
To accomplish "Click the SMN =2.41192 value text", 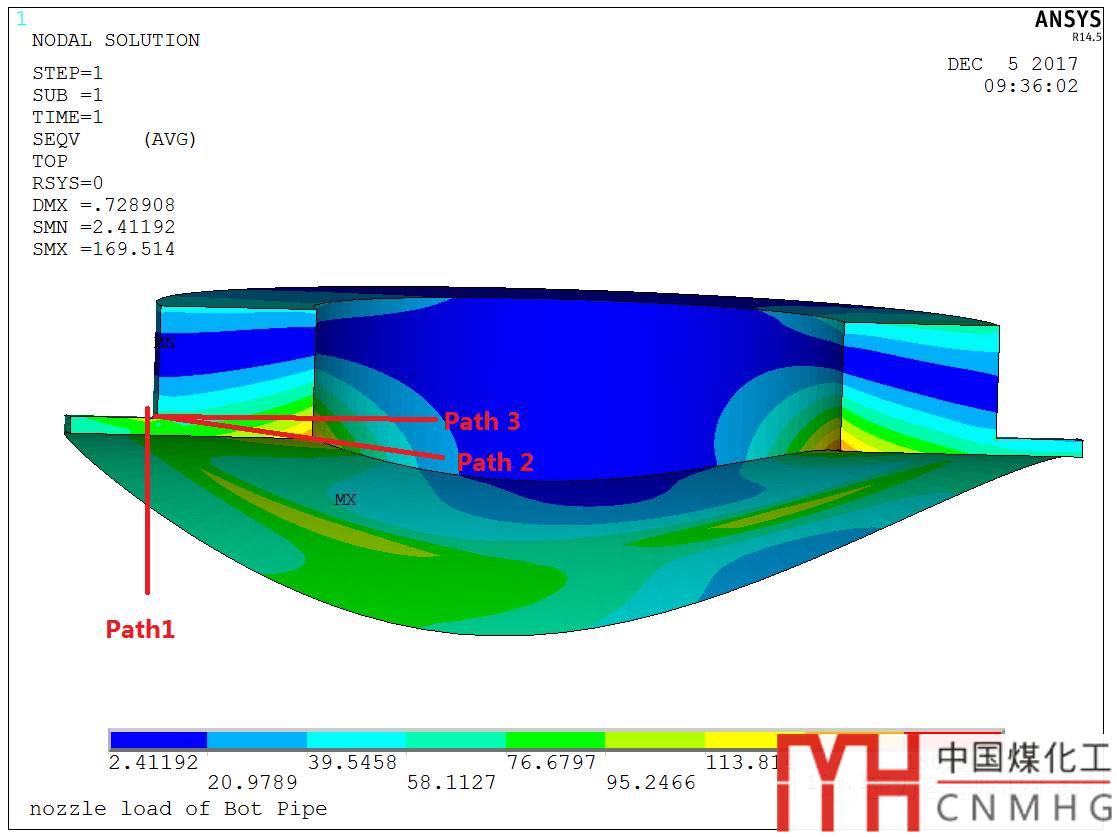I will (103, 227).
